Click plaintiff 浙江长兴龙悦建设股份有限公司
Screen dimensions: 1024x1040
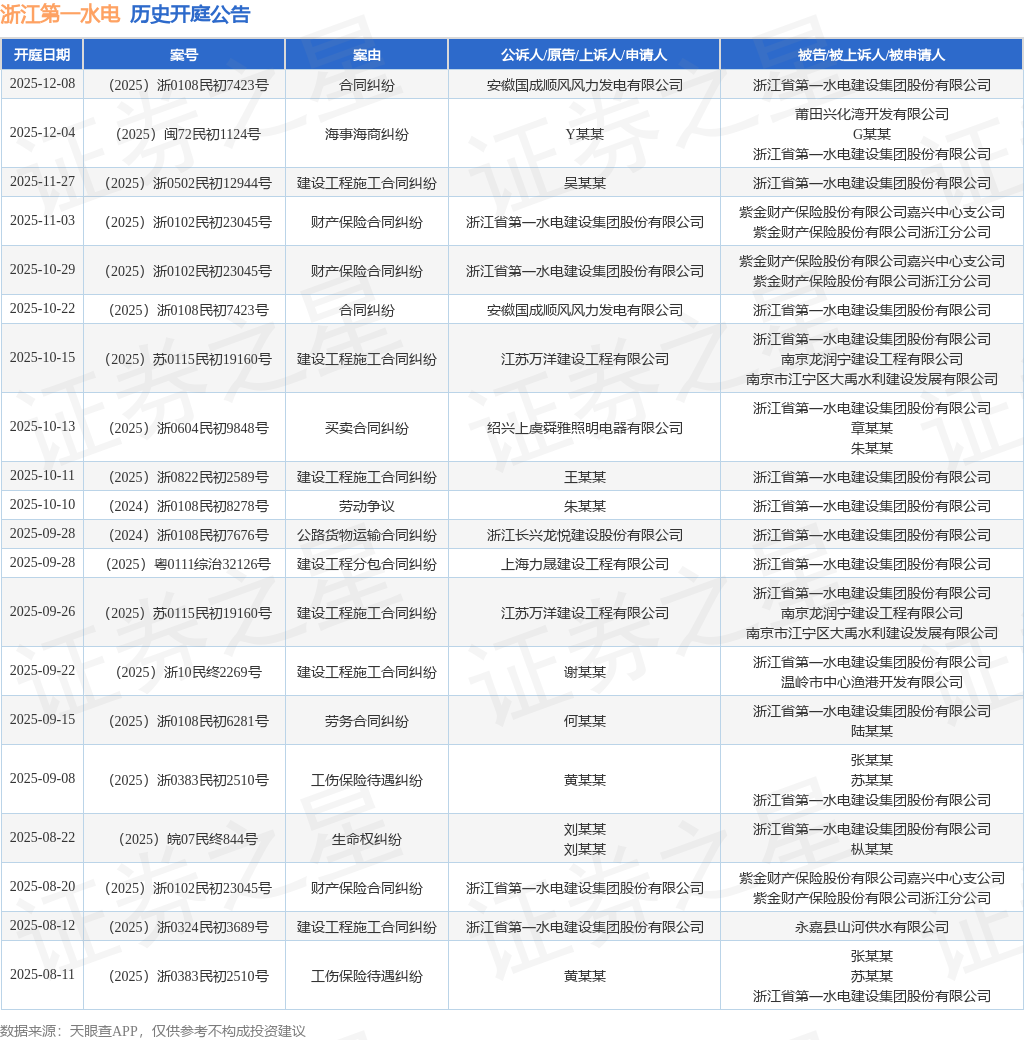[584, 536]
